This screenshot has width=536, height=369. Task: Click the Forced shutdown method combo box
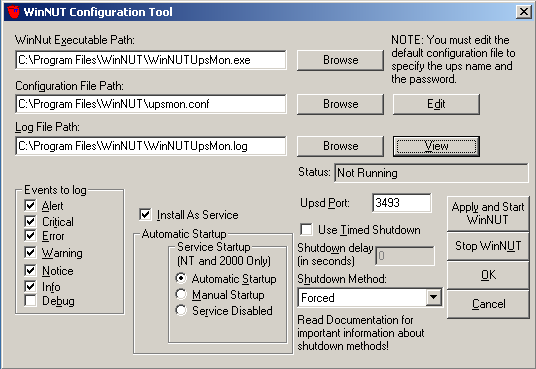click(370, 297)
